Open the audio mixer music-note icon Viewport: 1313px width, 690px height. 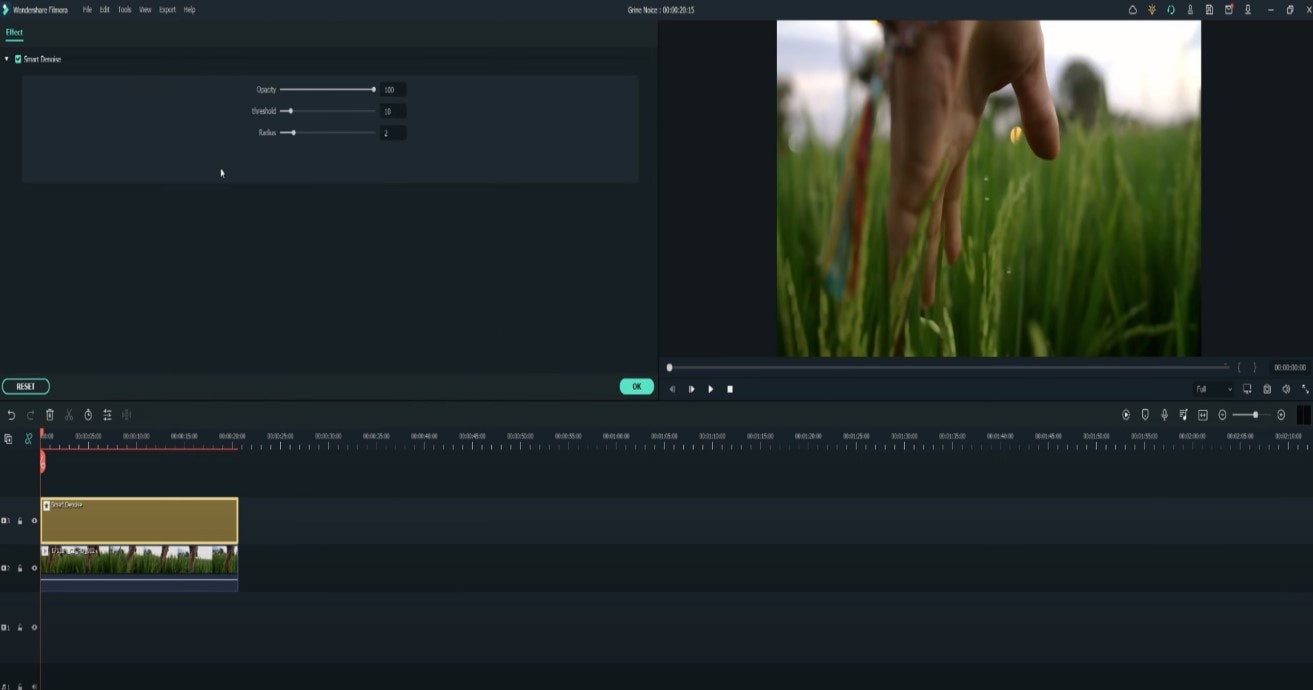pos(1183,415)
